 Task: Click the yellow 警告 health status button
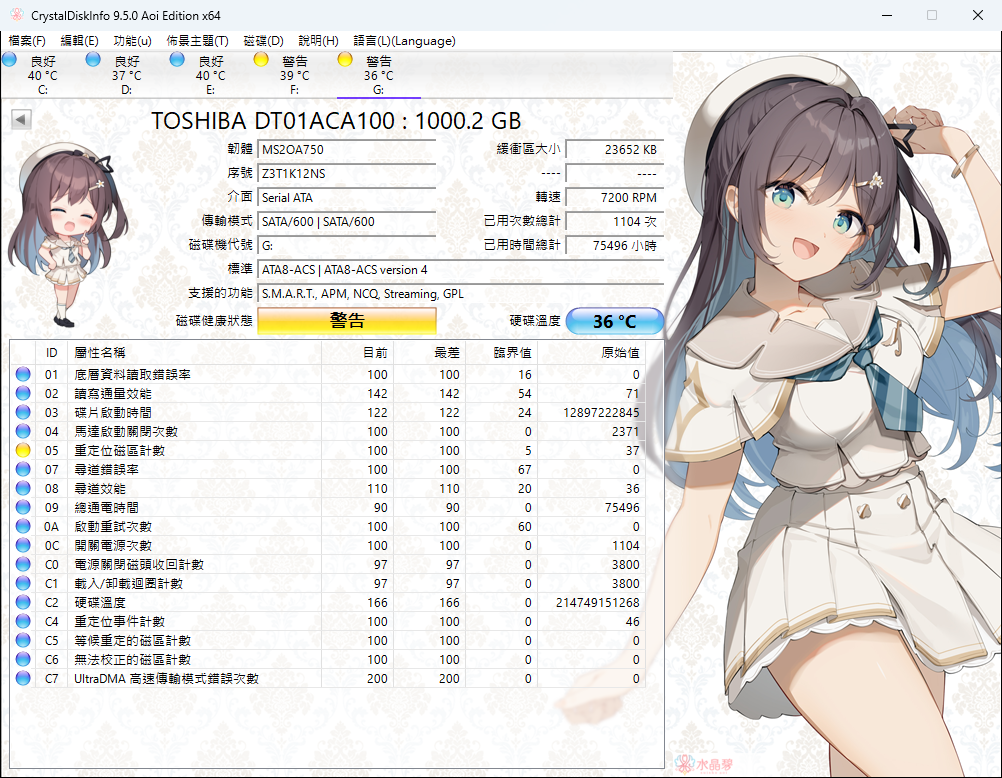click(347, 321)
